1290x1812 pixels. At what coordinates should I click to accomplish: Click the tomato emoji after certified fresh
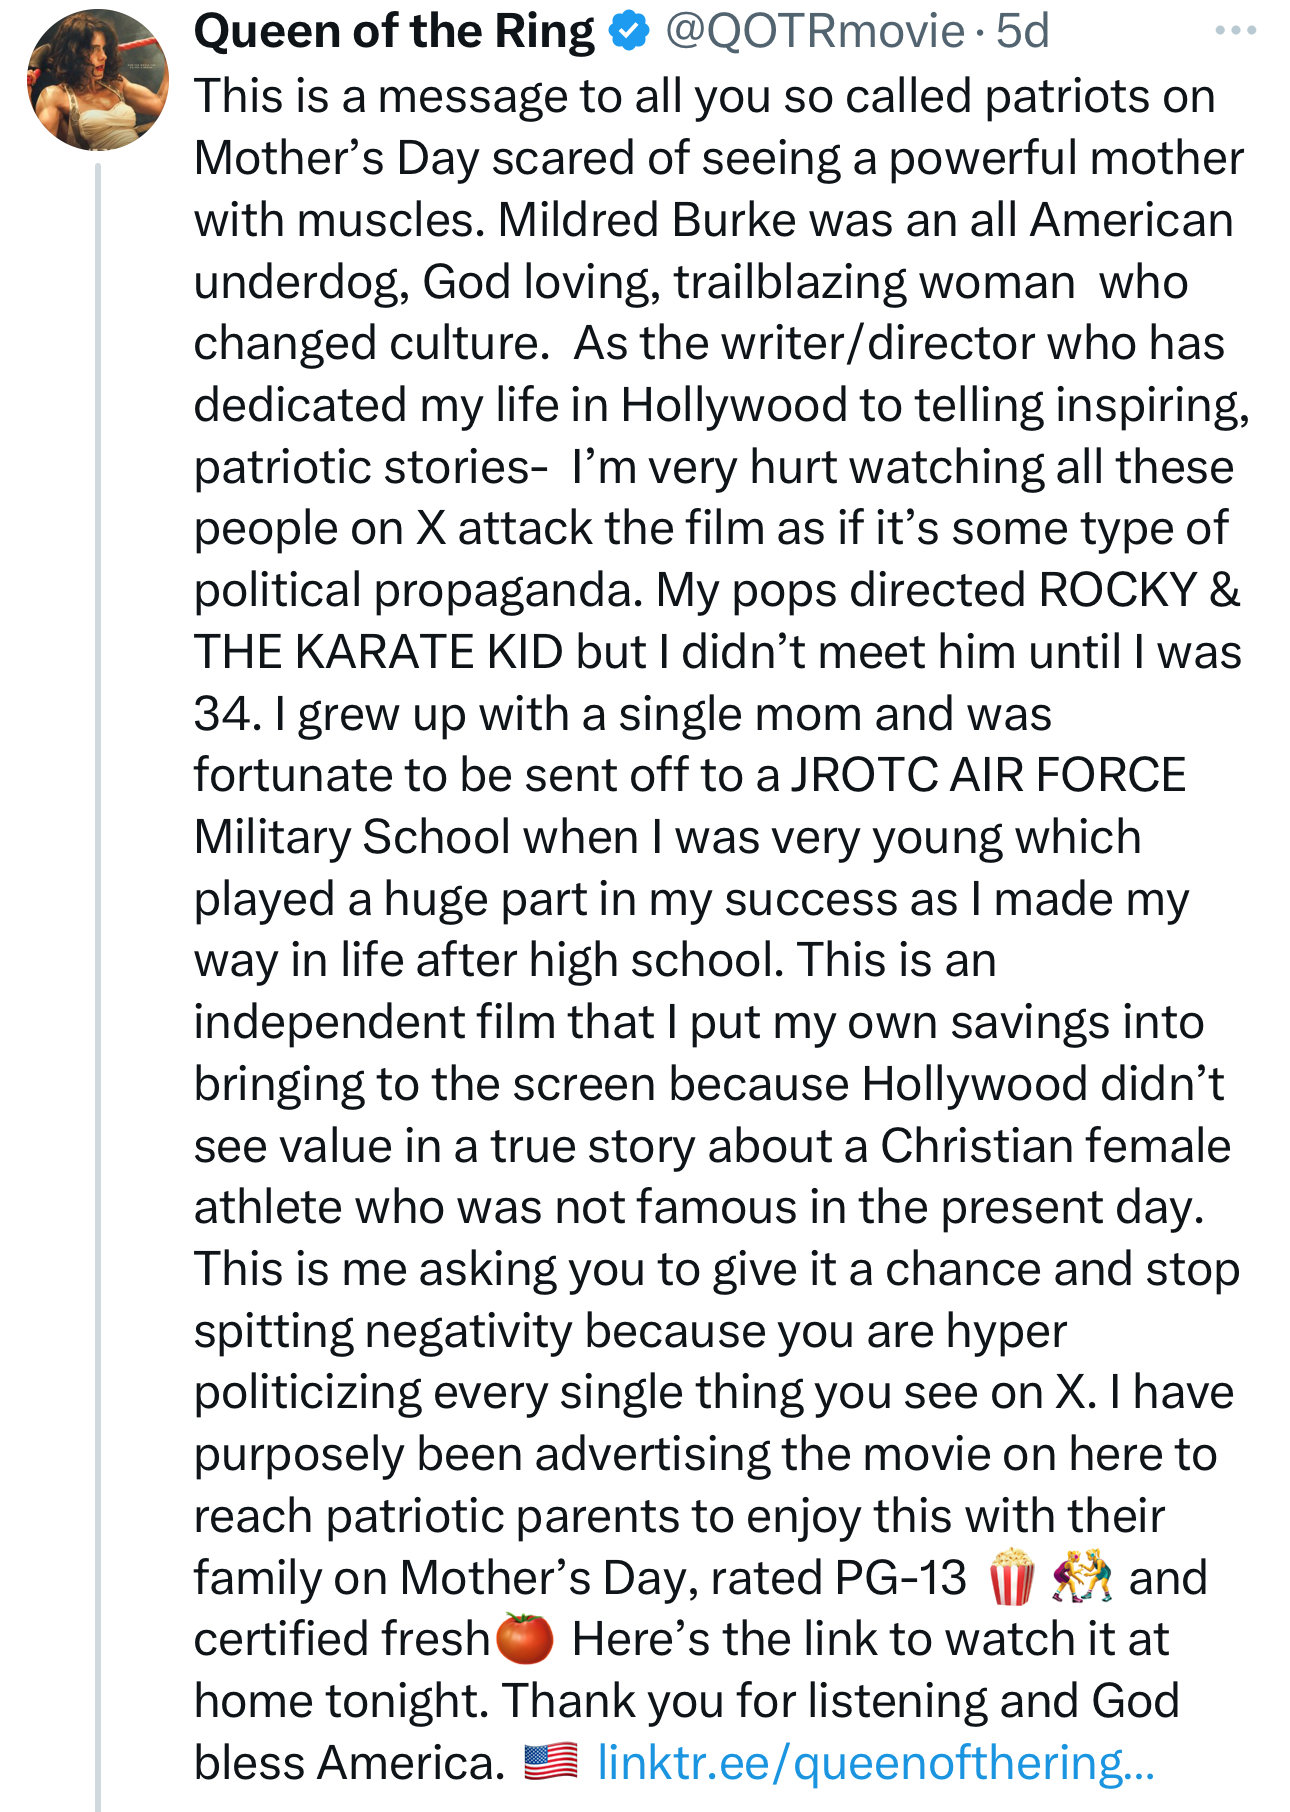525,1639
